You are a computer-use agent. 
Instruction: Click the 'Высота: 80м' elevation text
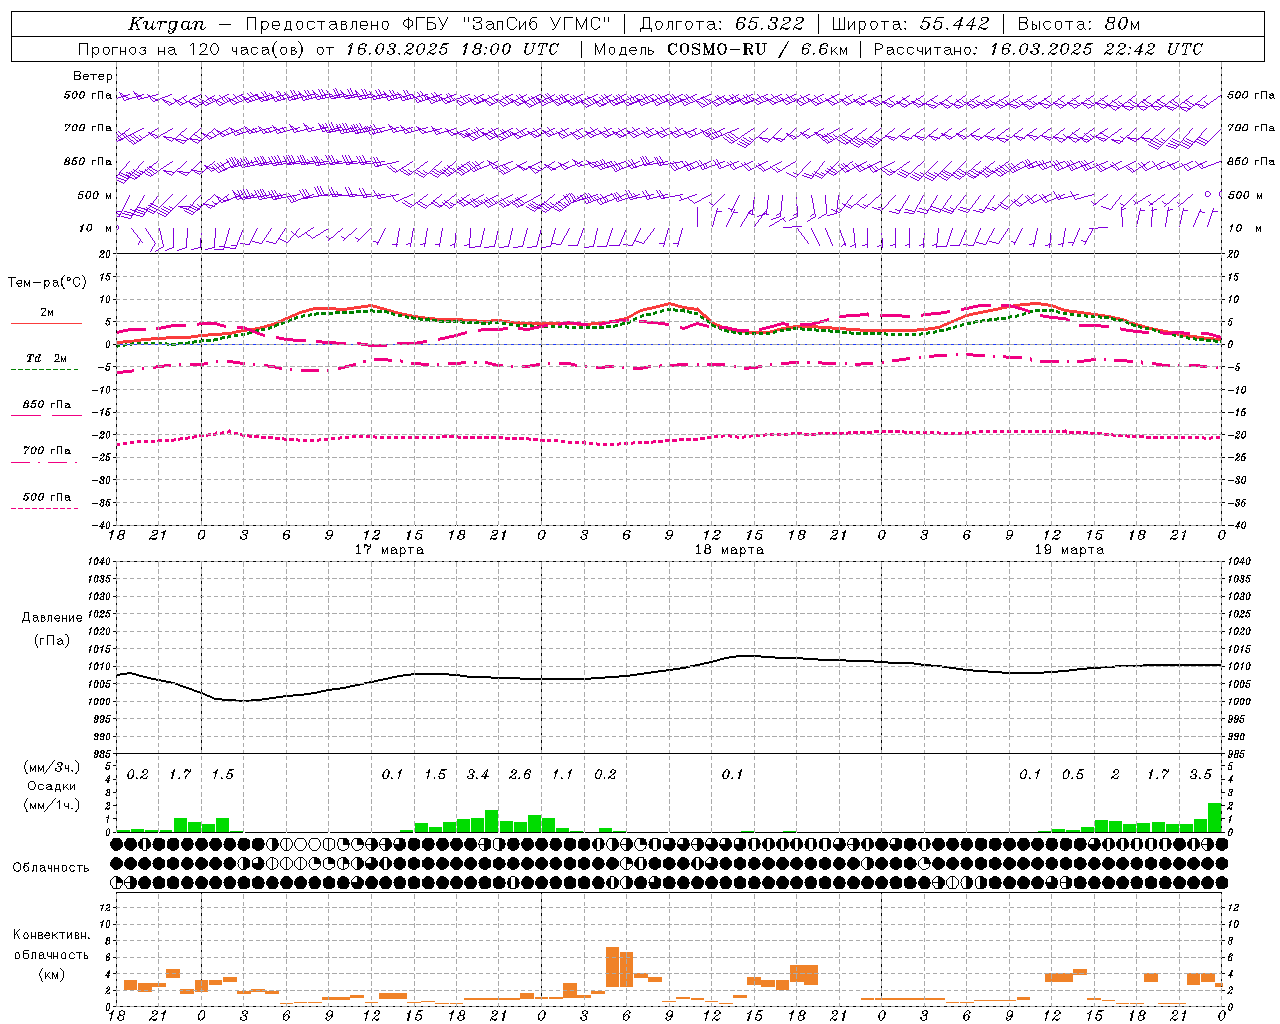click(1078, 24)
